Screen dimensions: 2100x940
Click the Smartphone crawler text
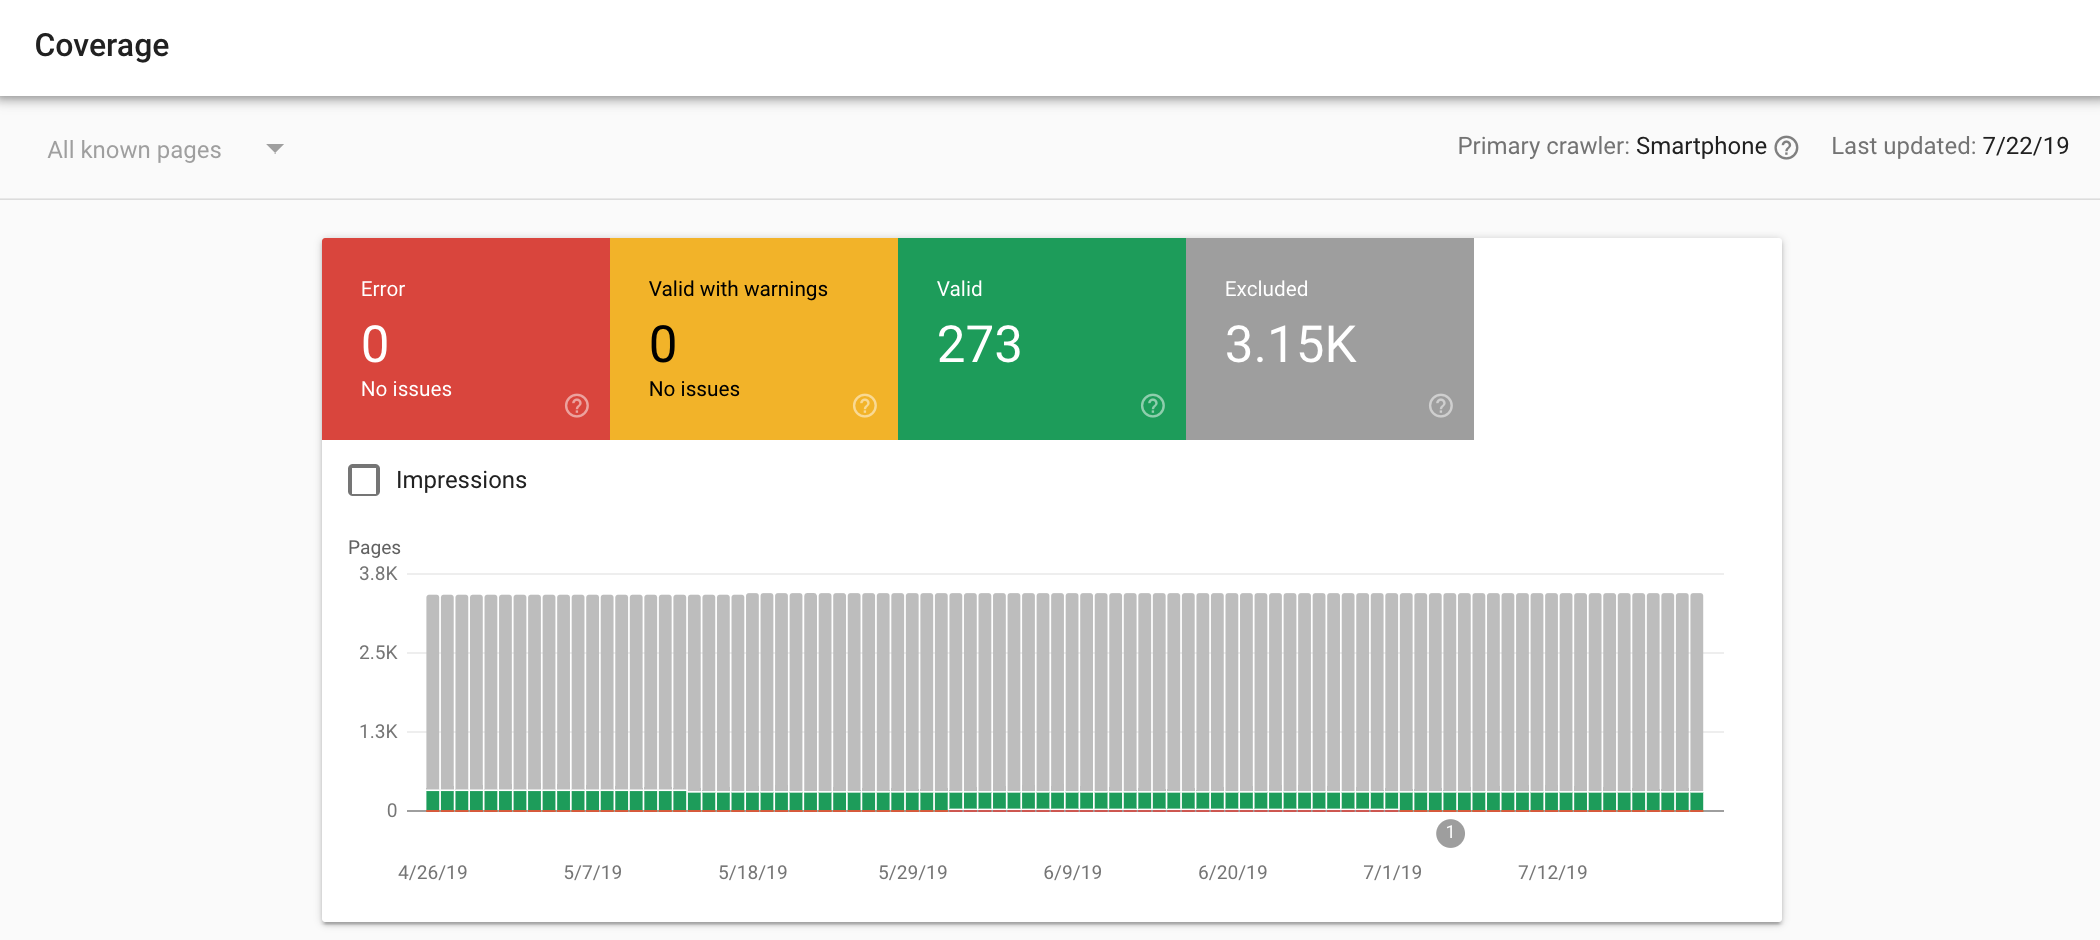[1701, 146]
